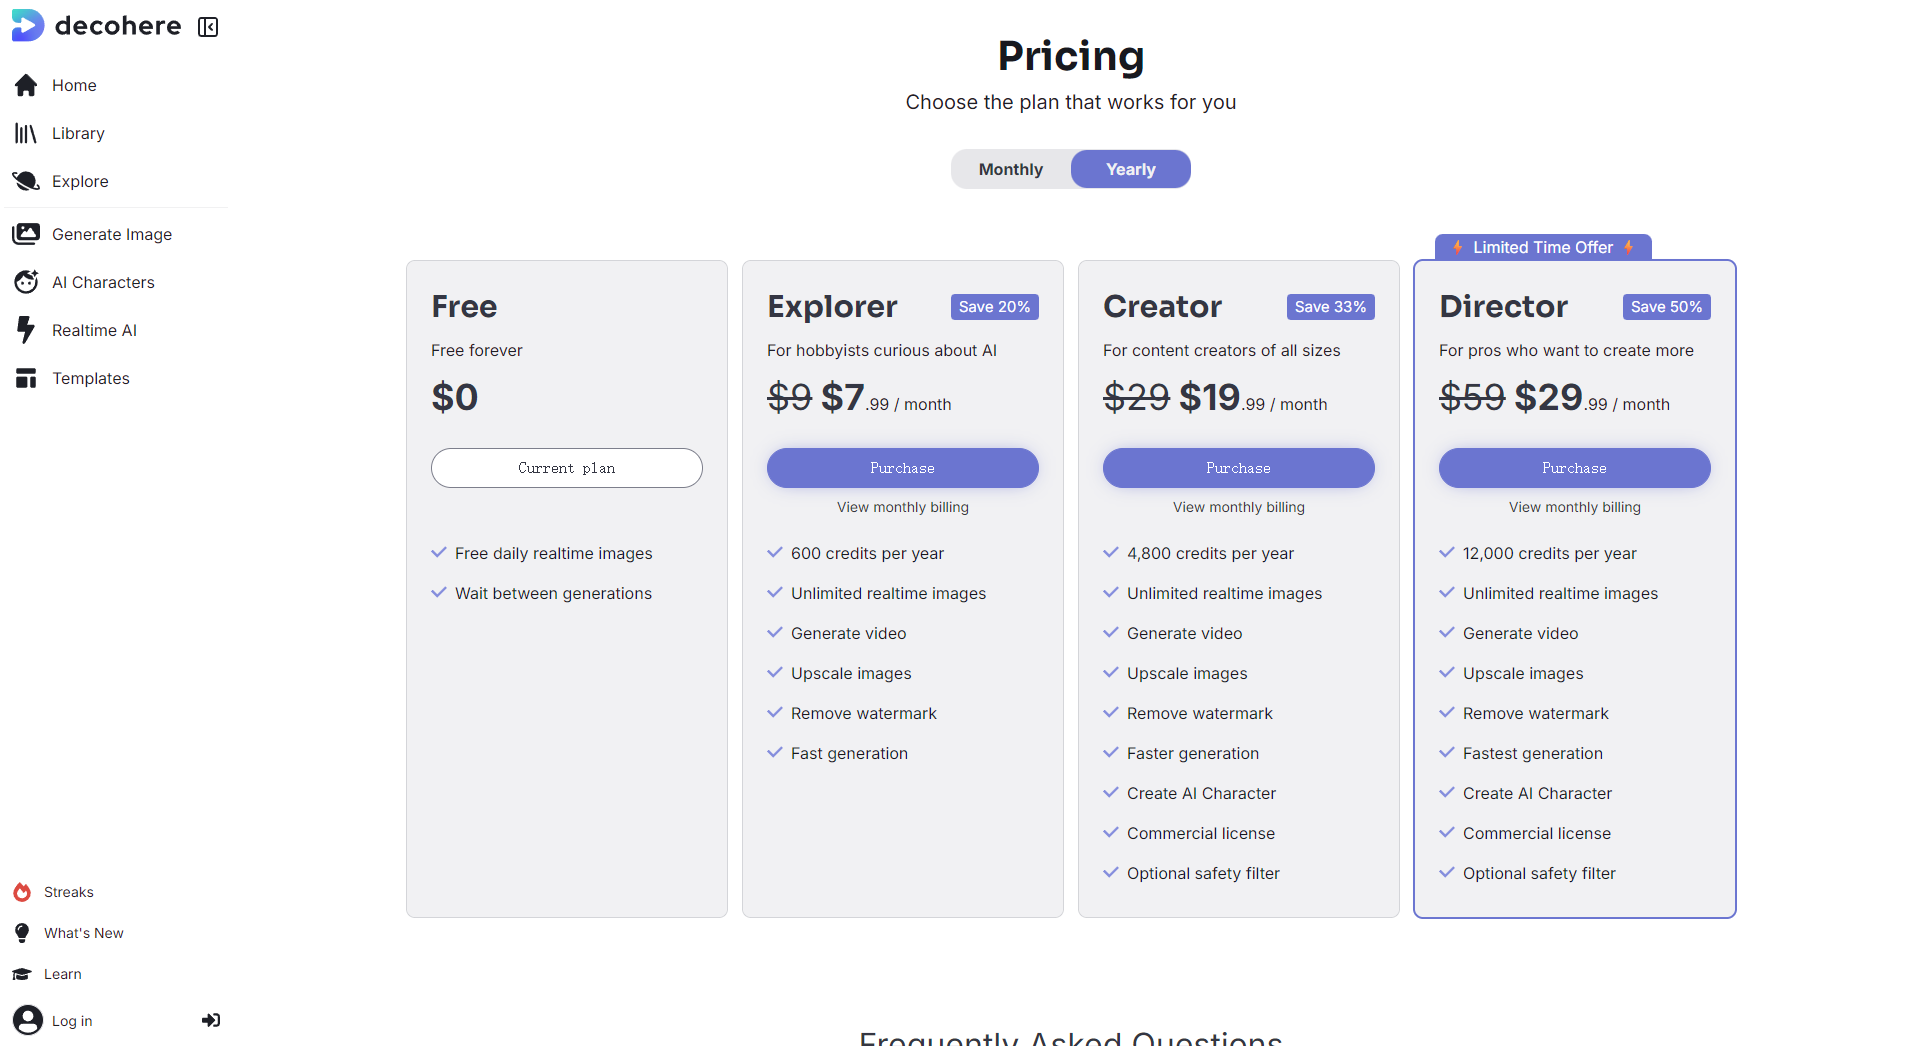The height and width of the screenshot is (1046, 1906).
Task: Switch billing toggle to Monthly
Action: coord(1010,169)
